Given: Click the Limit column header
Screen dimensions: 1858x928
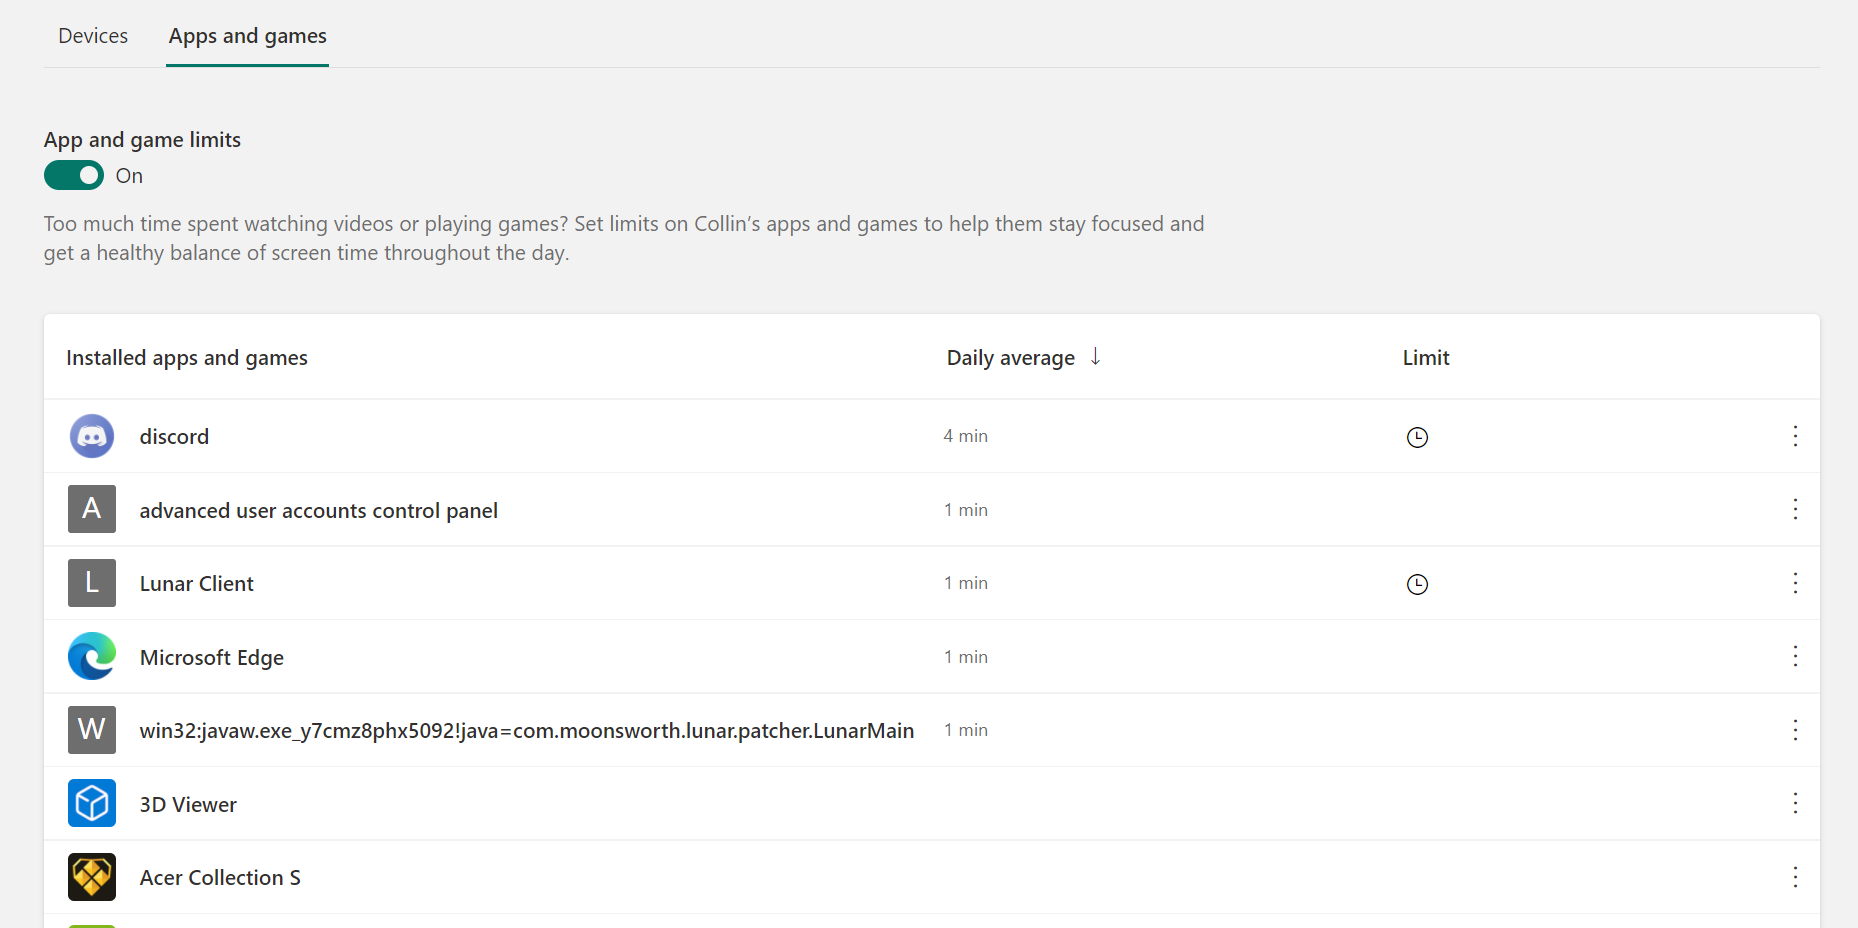Looking at the screenshot, I should coord(1426,358).
